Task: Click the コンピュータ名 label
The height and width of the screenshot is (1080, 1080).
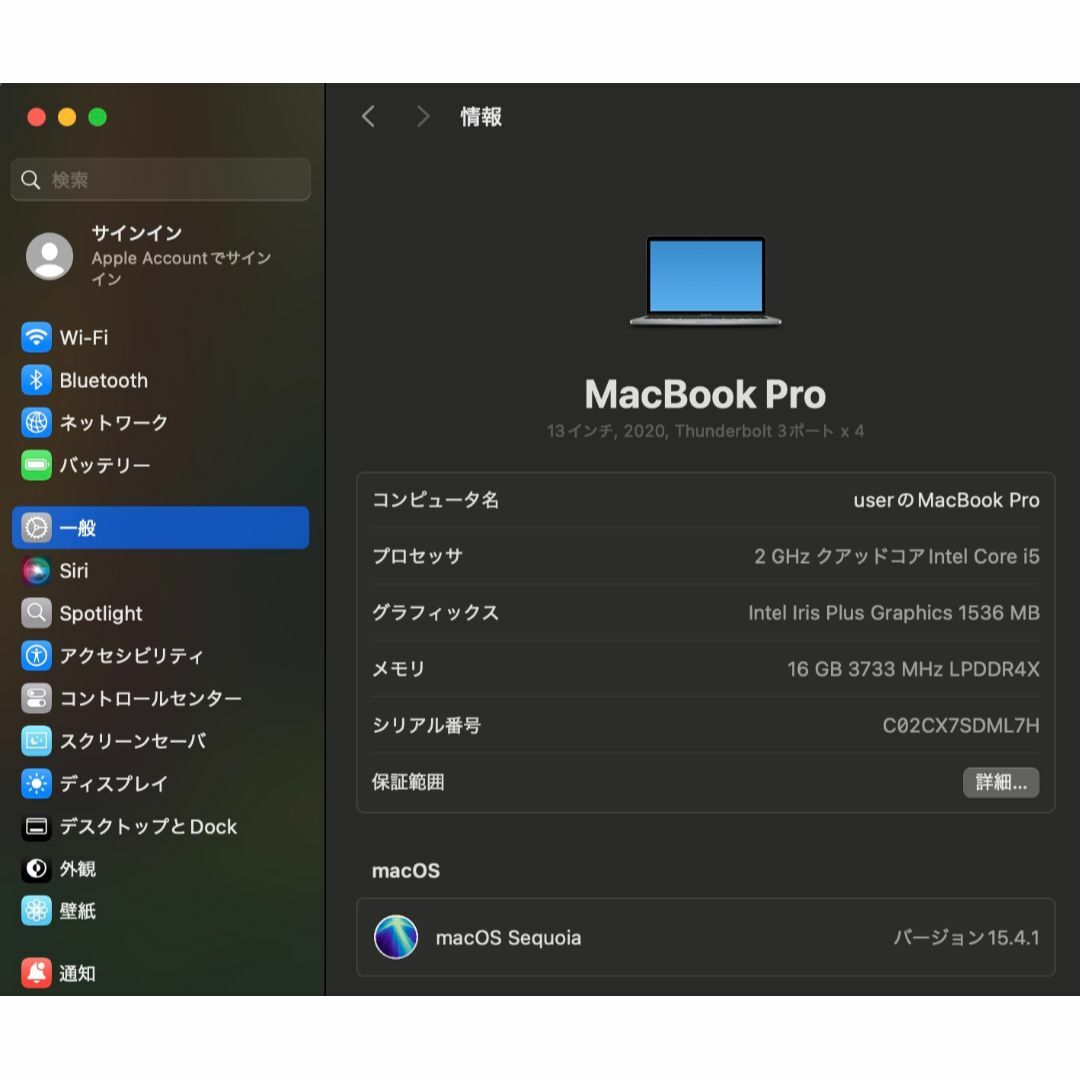Action: click(x=435, y=500)
